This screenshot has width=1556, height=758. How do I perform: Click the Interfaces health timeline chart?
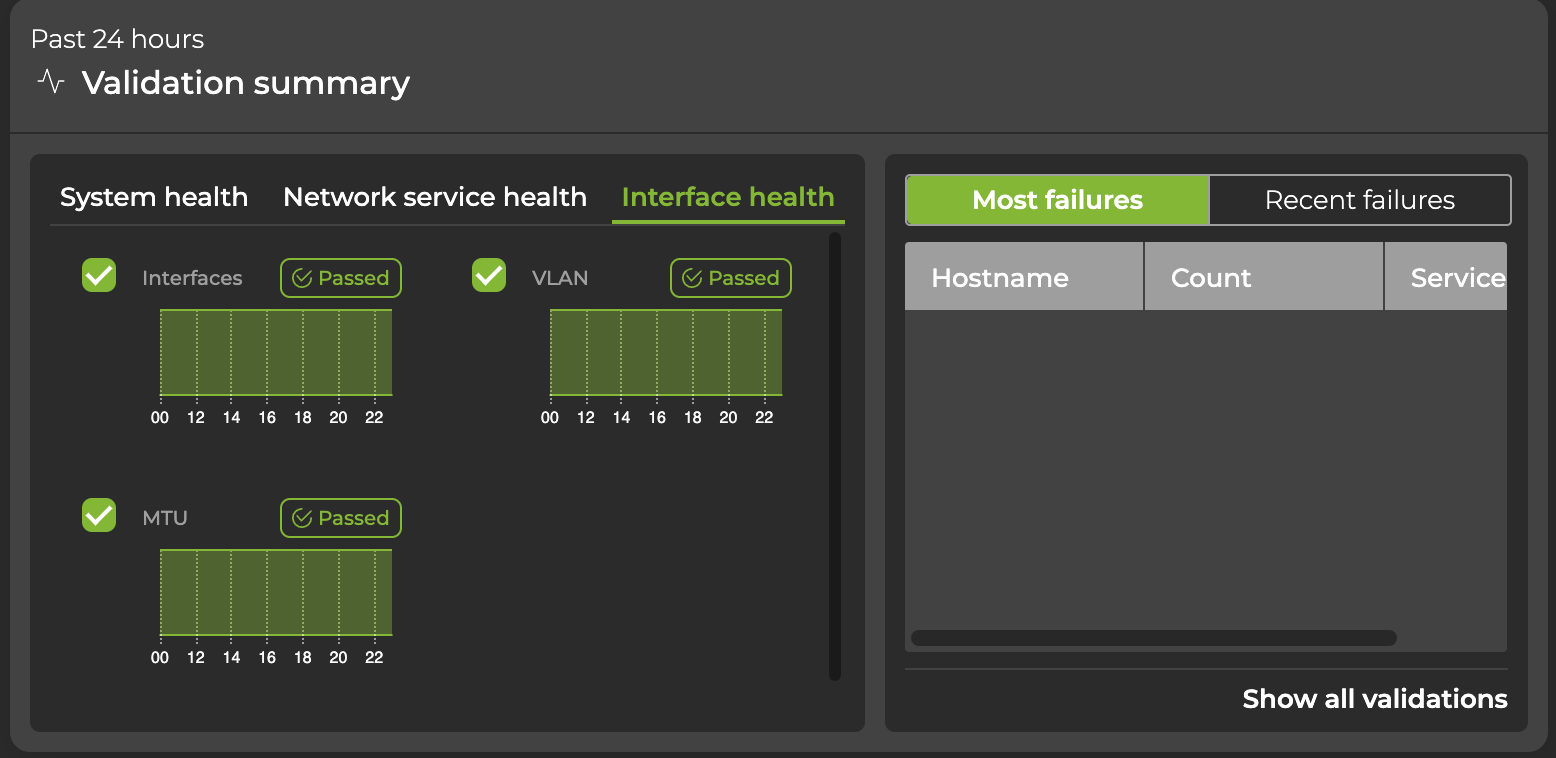[276, 352]
